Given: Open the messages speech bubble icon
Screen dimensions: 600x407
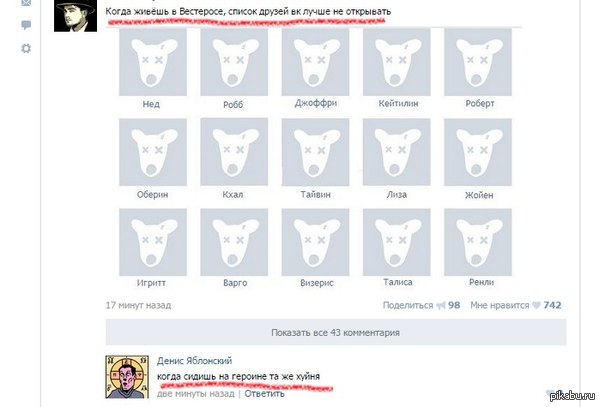Looking at the screenshot, I should [x=26, y=25].
